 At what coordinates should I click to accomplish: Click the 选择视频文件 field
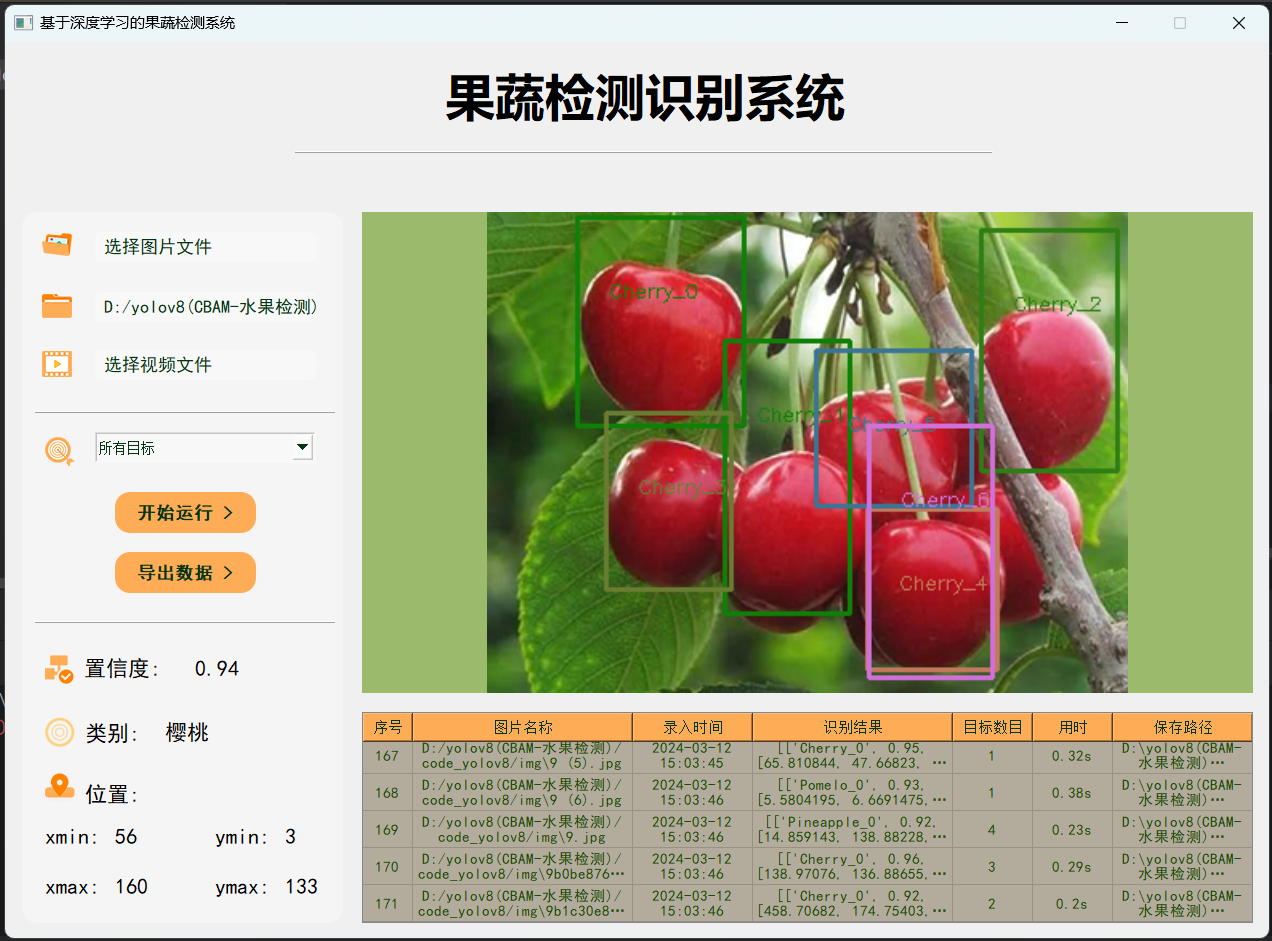point(205,364)
